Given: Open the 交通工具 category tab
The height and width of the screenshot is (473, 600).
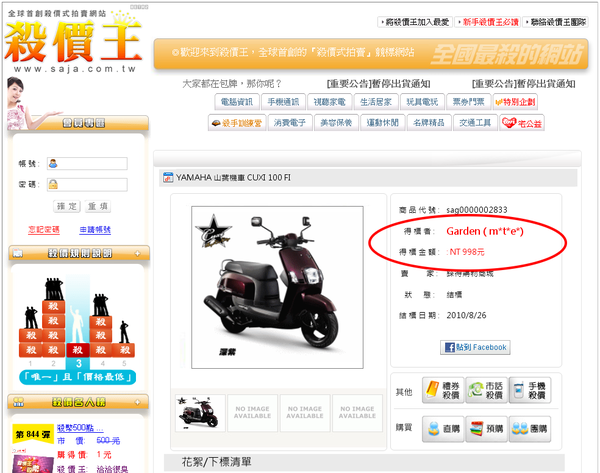Looking at the screenshot, I should (475, 123).
